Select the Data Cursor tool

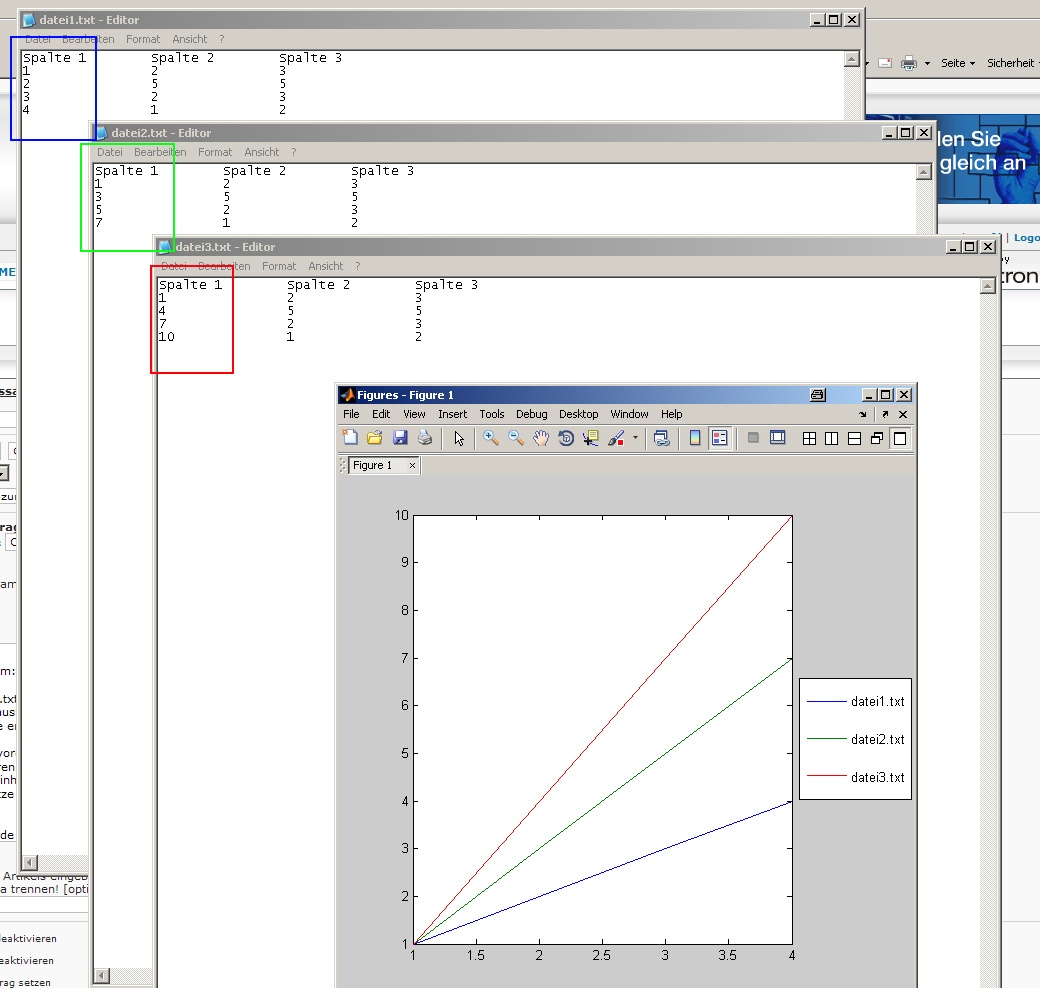point(591,438)
